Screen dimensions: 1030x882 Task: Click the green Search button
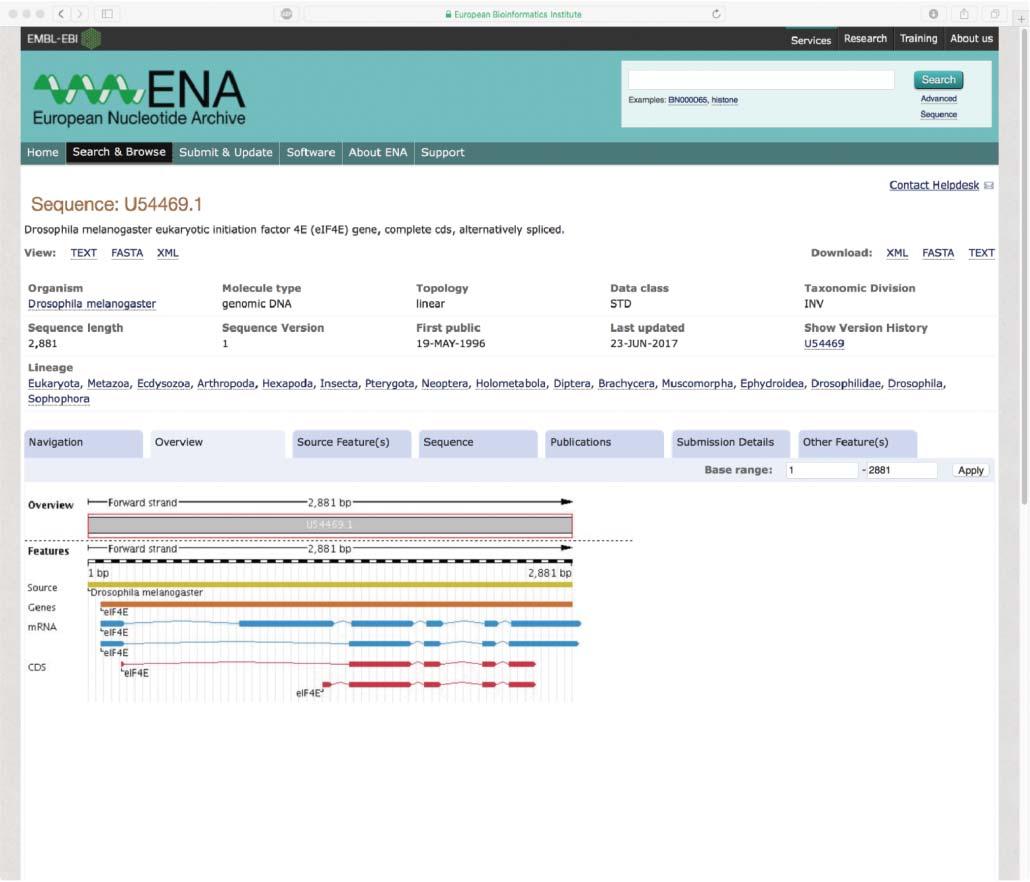click(x=938, y=79)
